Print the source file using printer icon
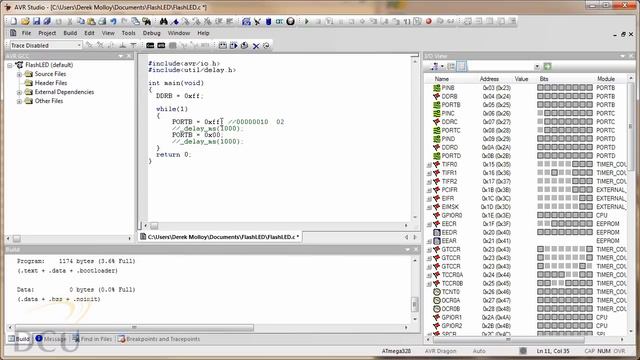Image resolution: width=640 pixels, height=360 pixels. [x=102, y=21]
